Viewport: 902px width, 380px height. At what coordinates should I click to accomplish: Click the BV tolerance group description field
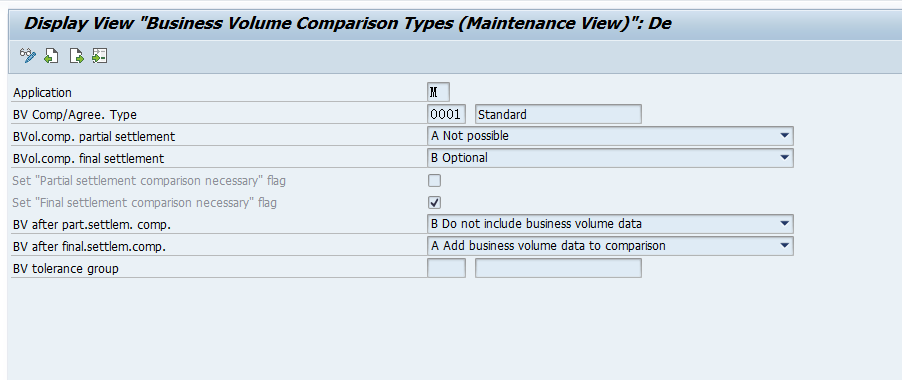click(x=558, y=268)
